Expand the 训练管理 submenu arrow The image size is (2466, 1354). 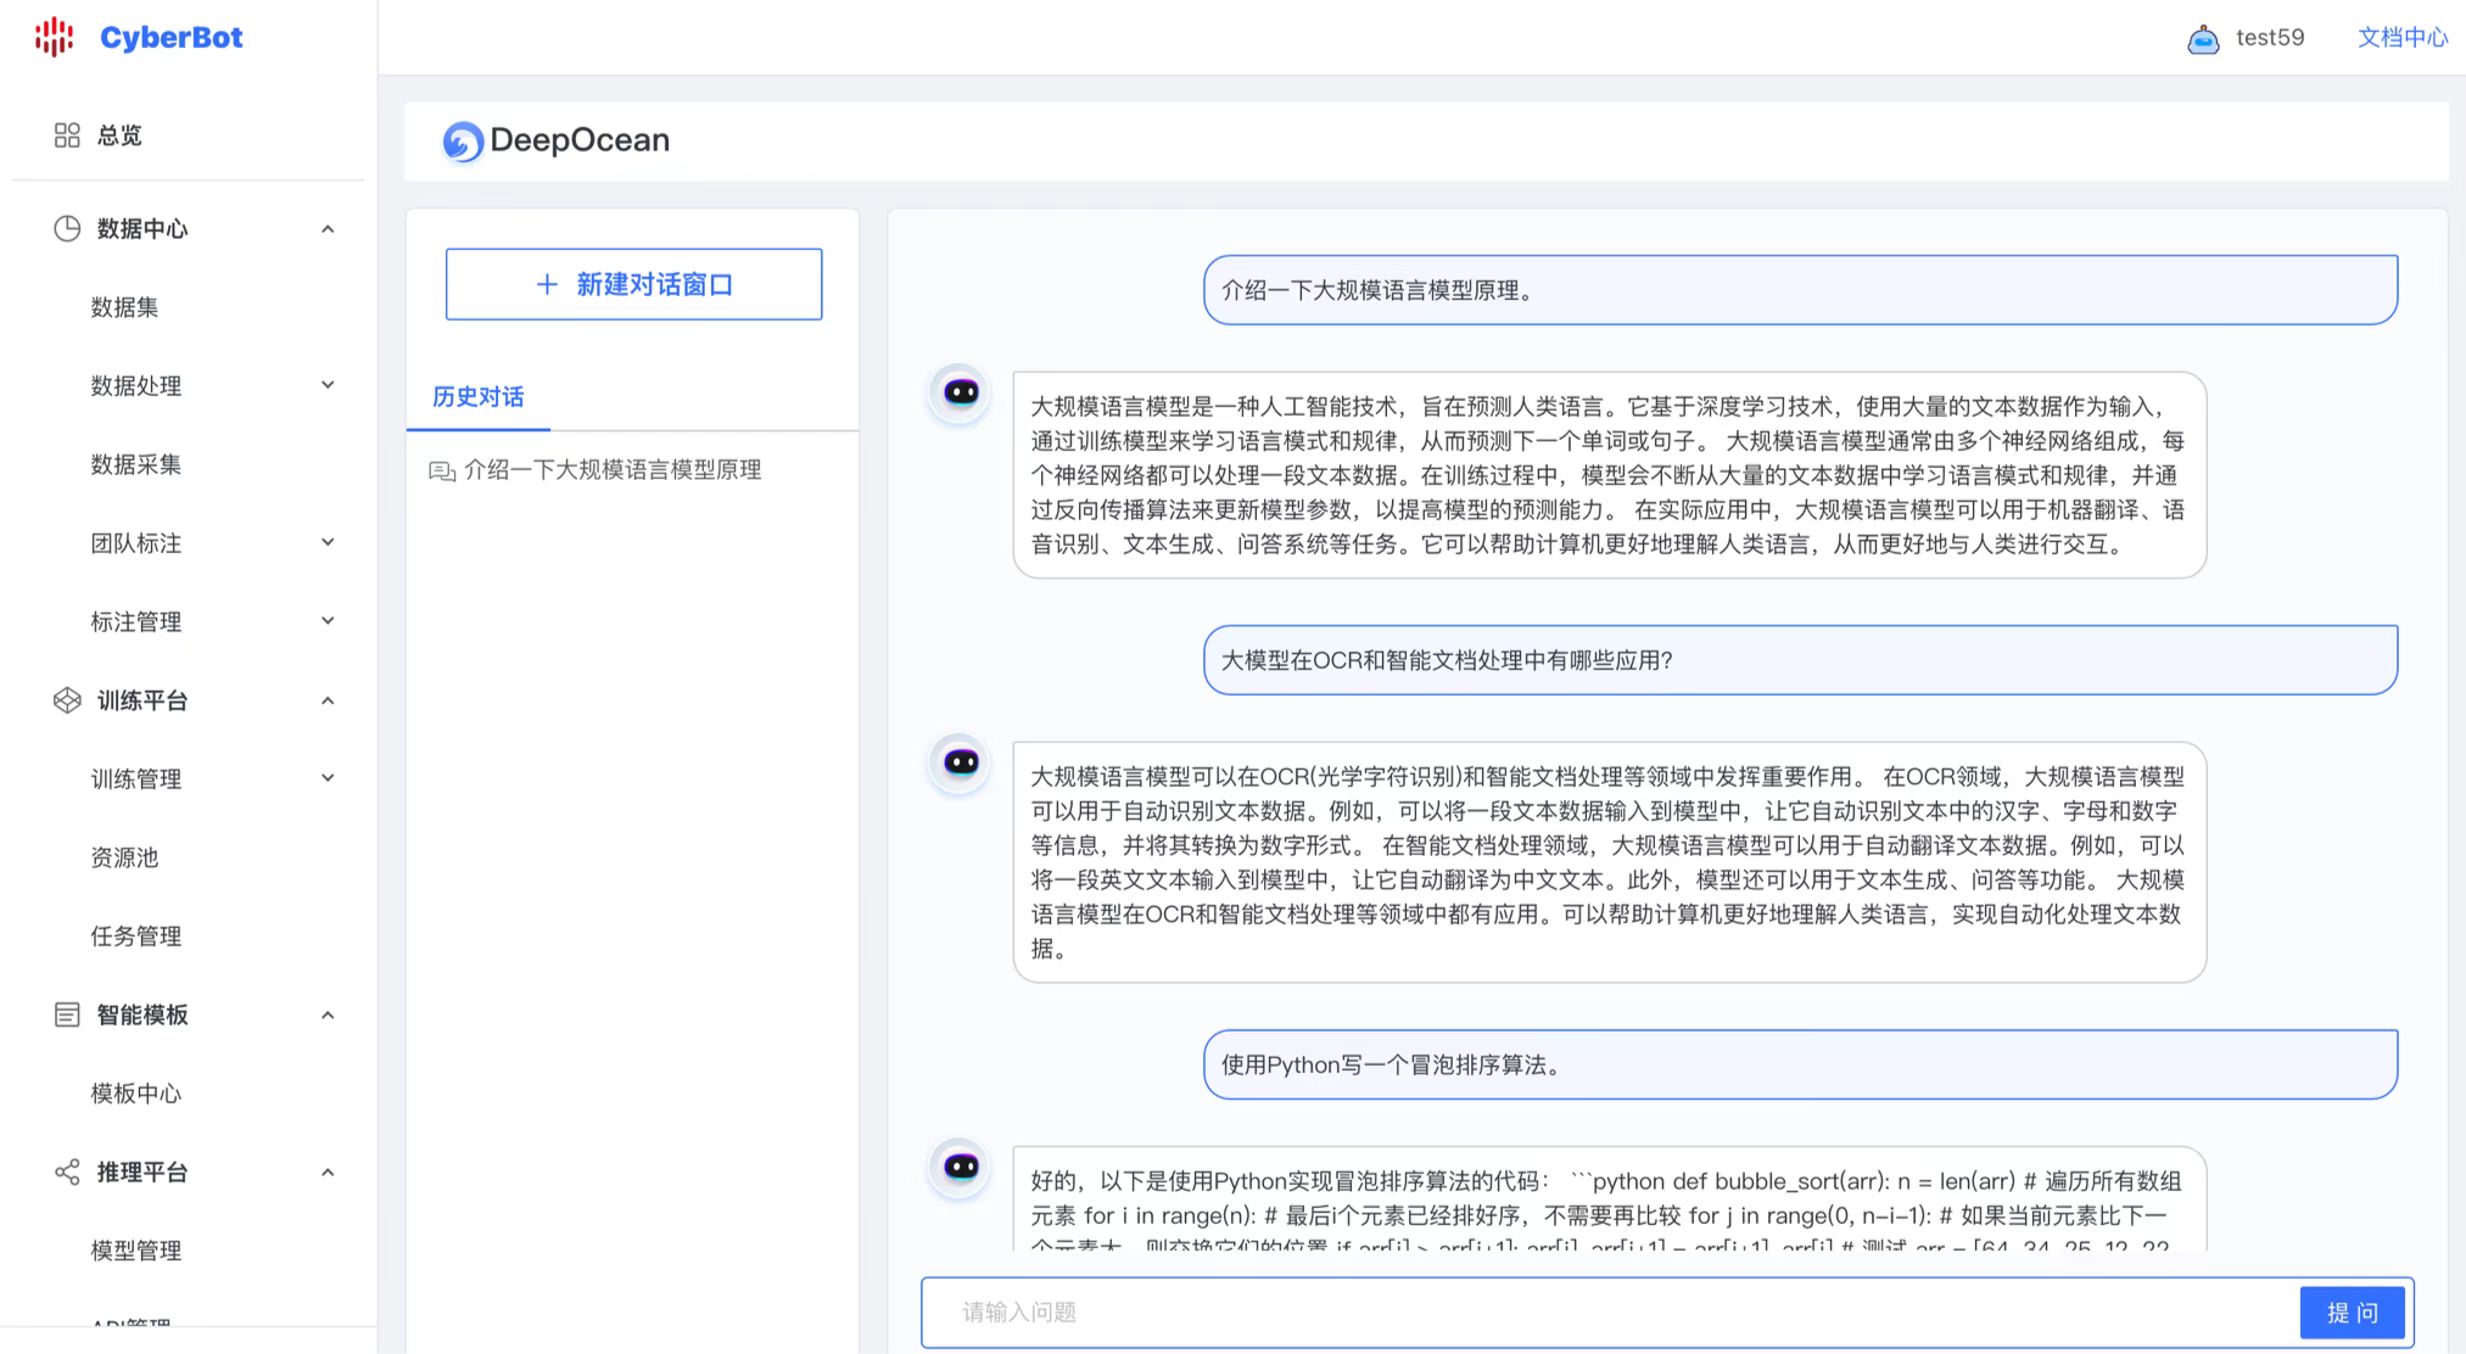[327, 778]
